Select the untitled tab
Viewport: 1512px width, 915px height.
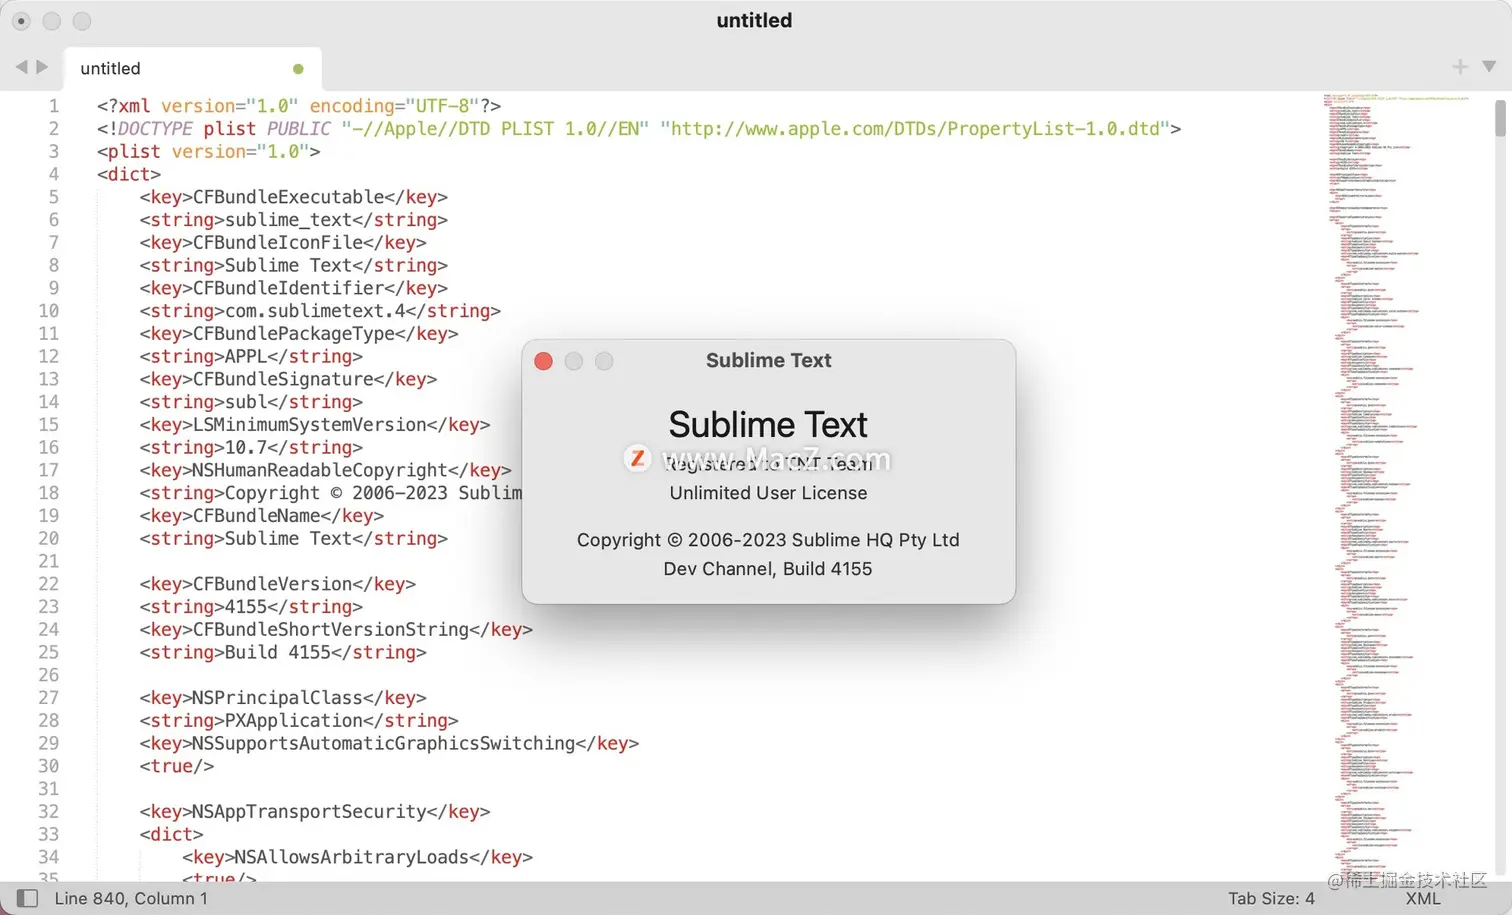[193, 69]
